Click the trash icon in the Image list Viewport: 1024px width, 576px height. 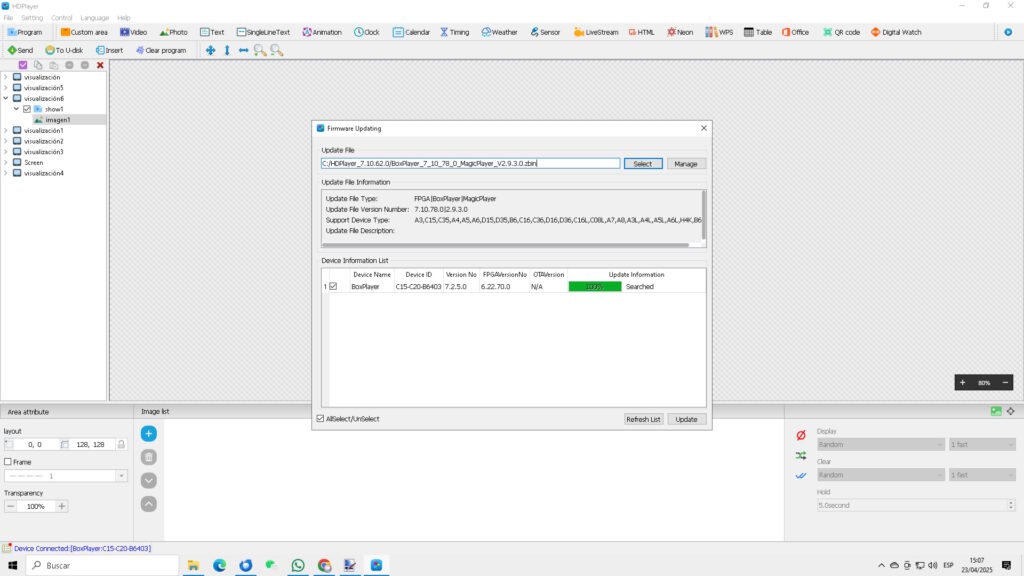tap(149, 457)
